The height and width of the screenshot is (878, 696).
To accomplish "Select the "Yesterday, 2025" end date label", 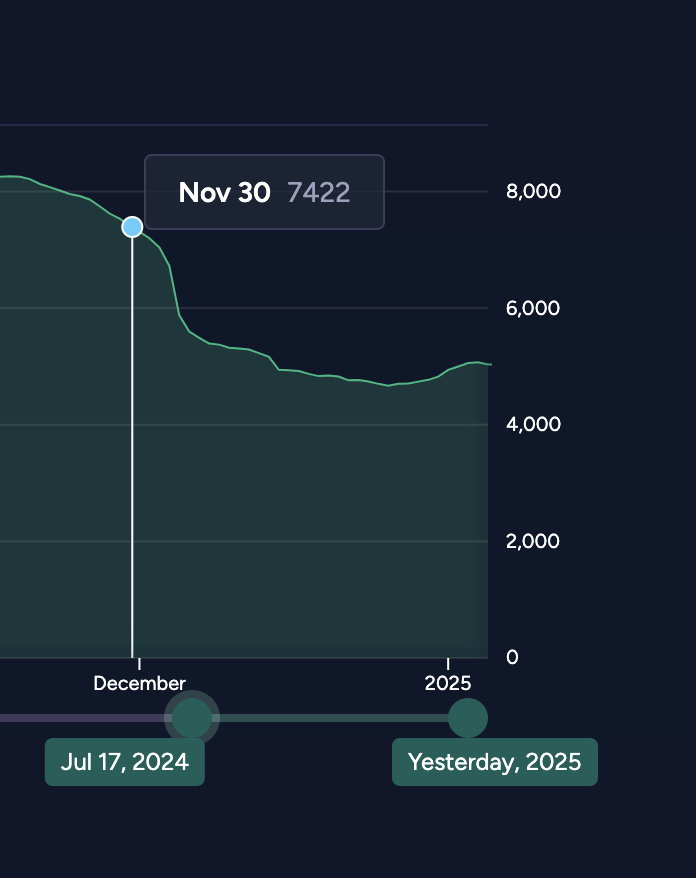I will tap(494, 762).
